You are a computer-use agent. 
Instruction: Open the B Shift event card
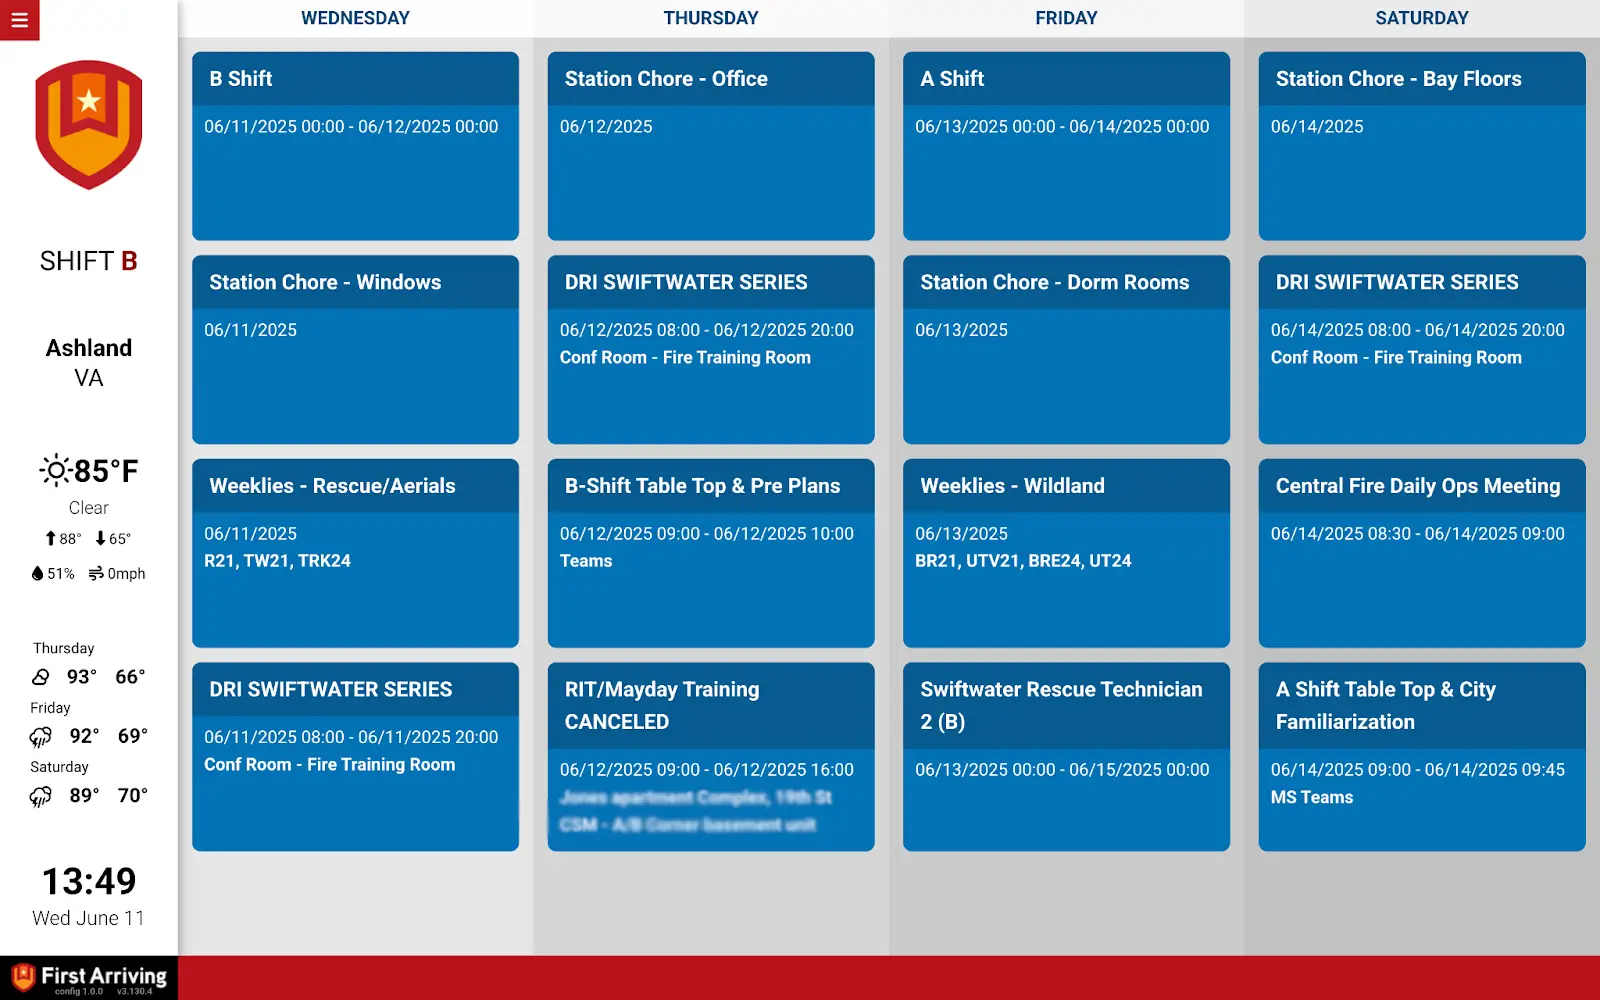tap(355, 146)
